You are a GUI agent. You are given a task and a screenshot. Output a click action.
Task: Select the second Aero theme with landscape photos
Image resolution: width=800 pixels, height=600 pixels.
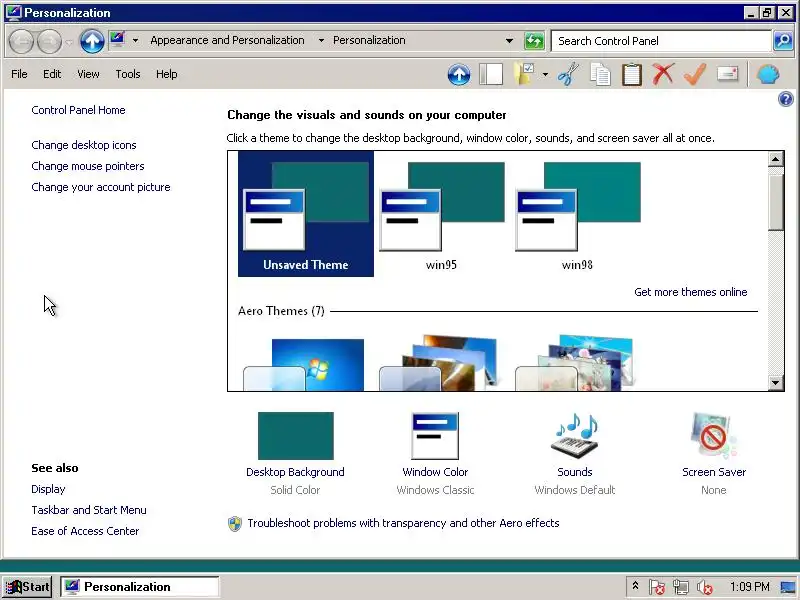point(439,363)
